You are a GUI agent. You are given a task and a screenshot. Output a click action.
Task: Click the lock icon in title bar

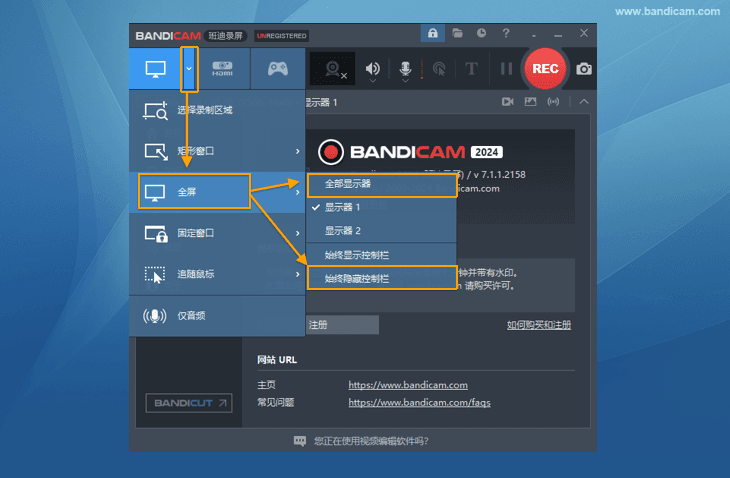pos(433,33)
